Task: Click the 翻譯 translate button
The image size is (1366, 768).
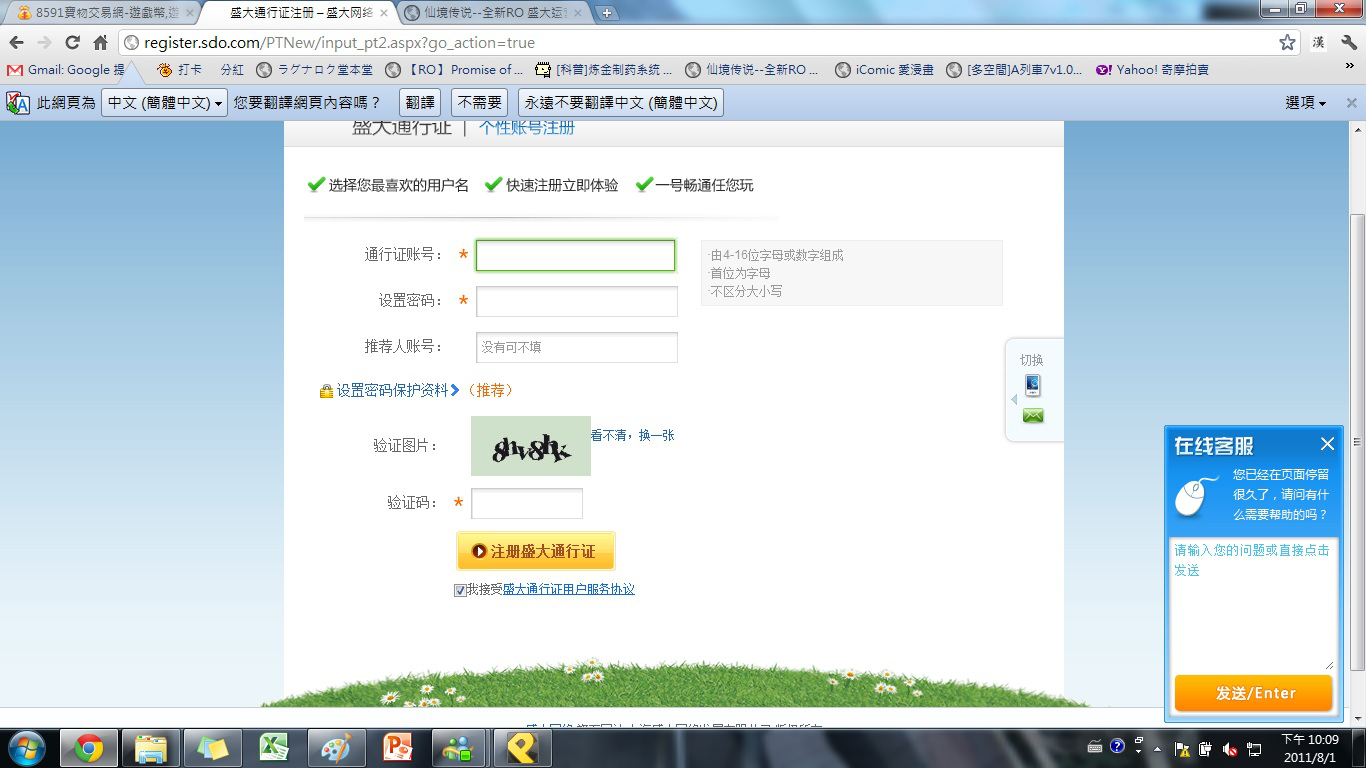Action: click(420, 103)
